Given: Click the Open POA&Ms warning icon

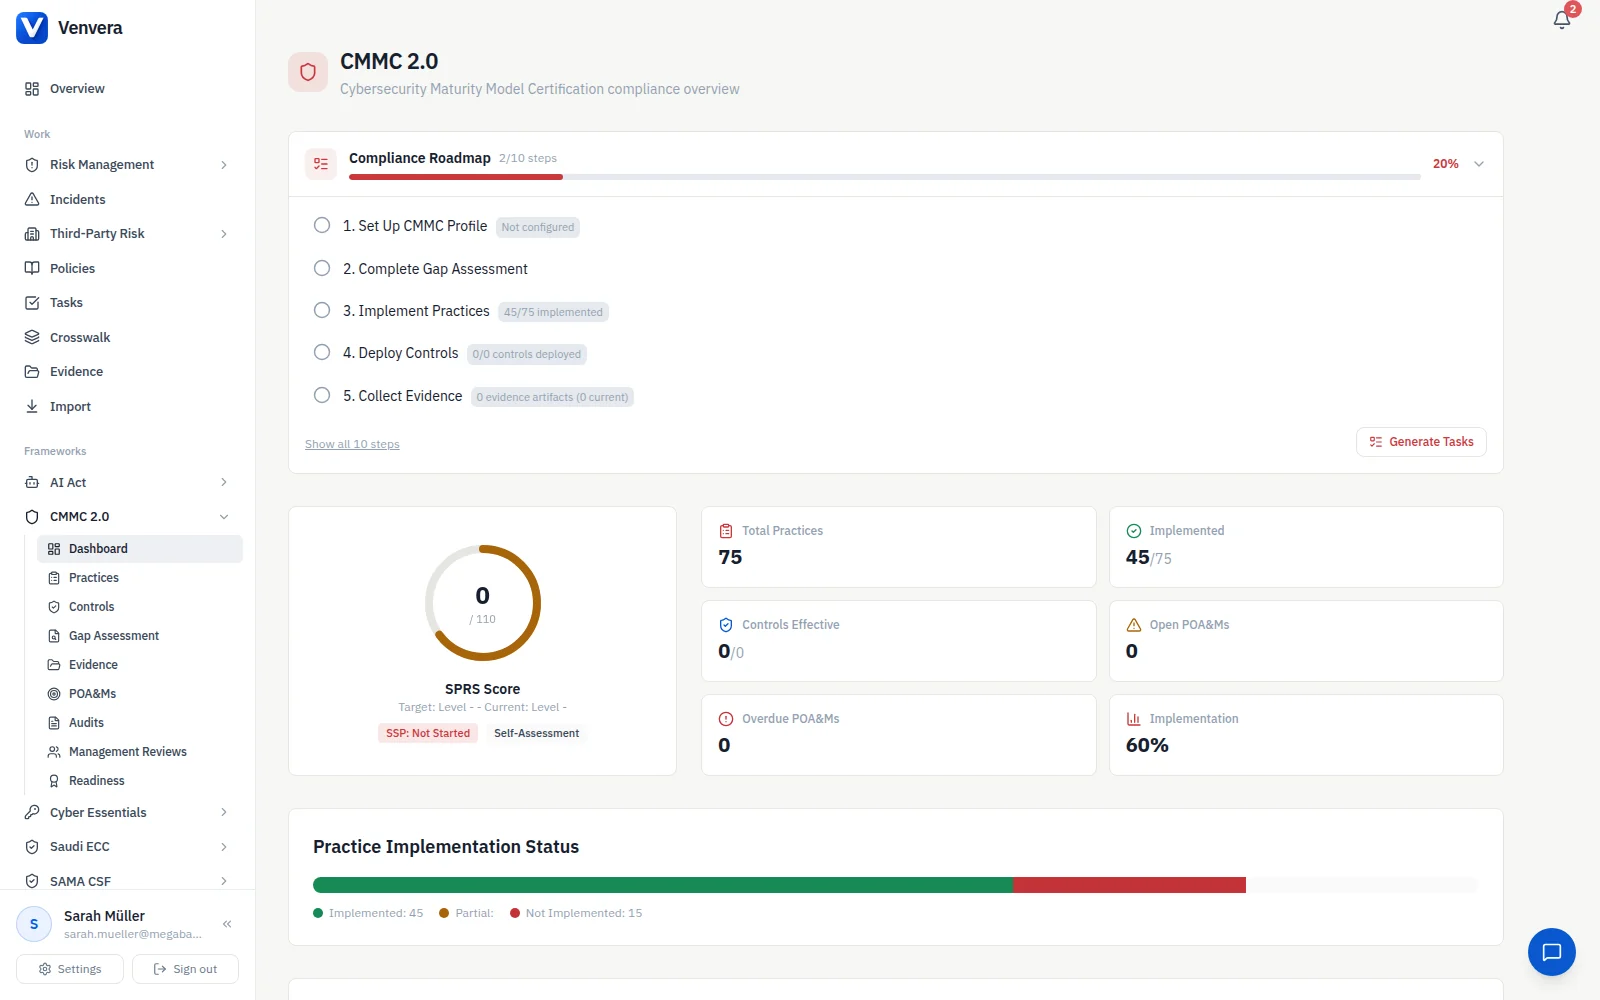Looking at the screenshot, I should point(1134,625).
